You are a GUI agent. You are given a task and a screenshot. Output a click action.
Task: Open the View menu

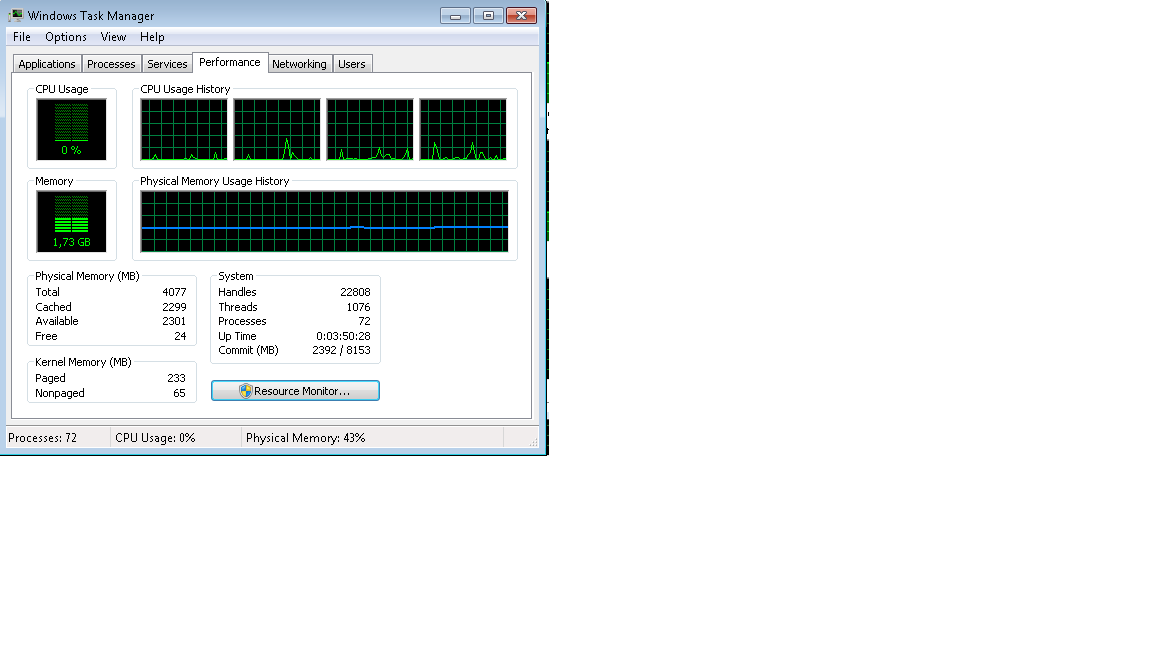(x=113, y=37)
